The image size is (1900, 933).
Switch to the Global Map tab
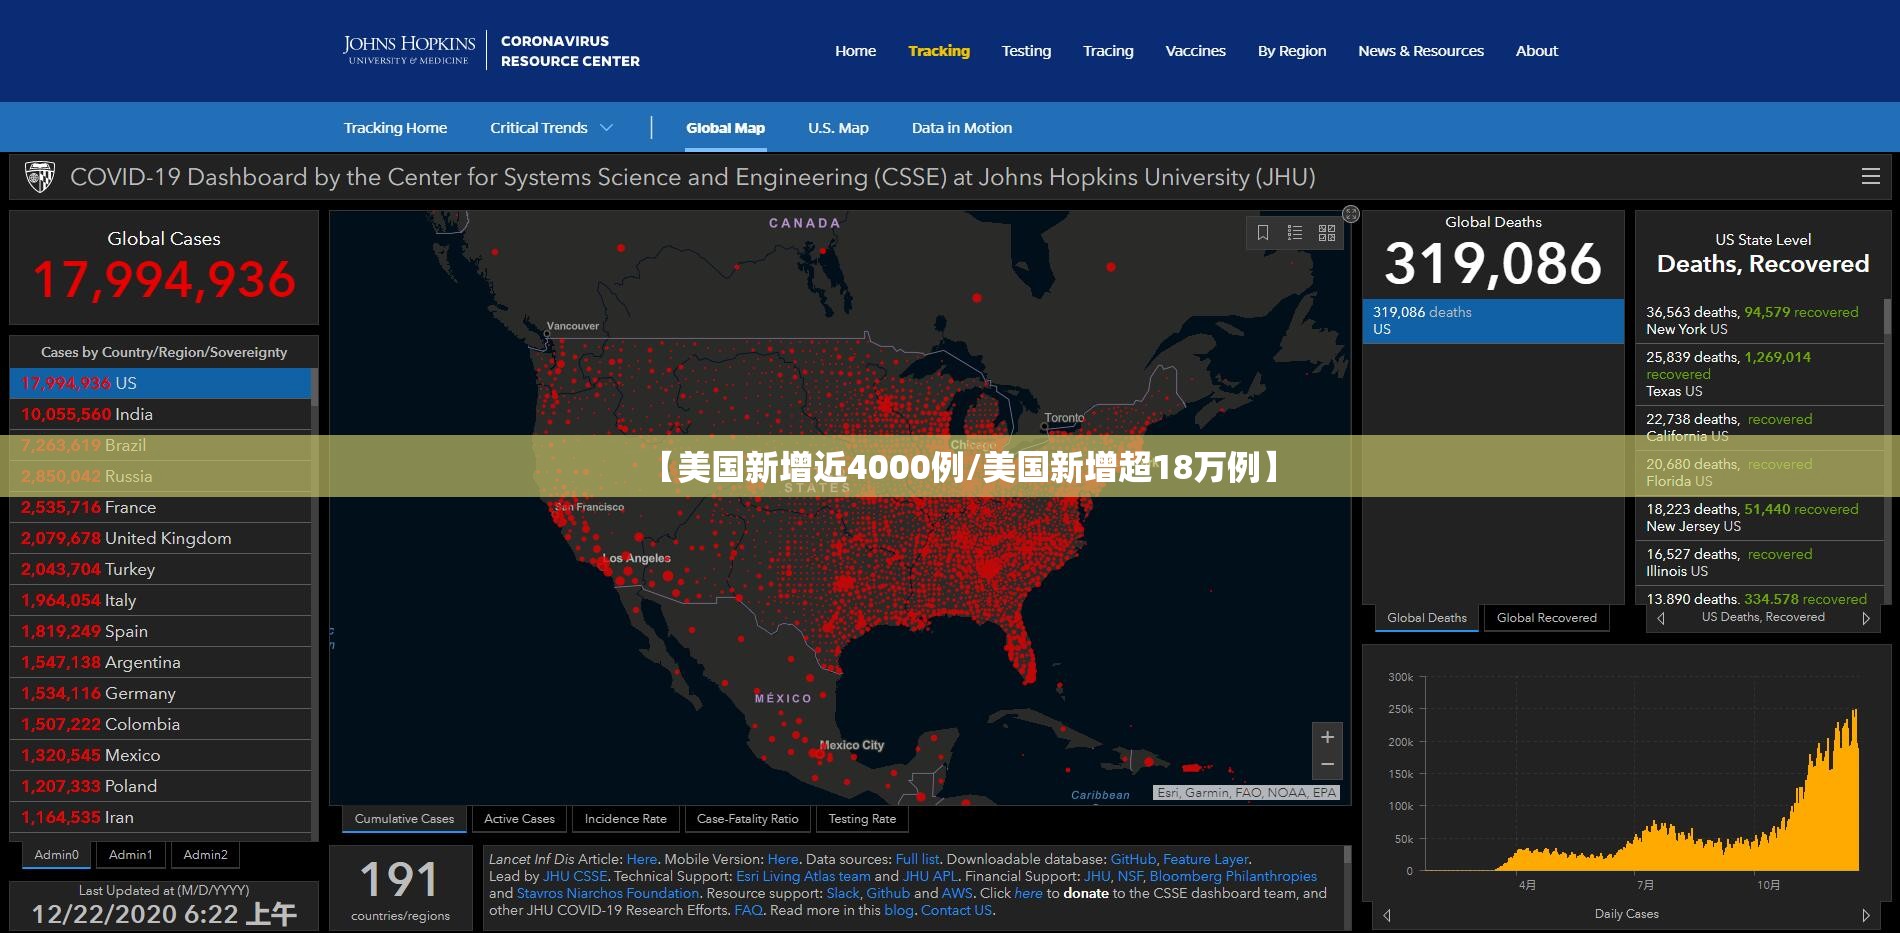tap(725, 128)
